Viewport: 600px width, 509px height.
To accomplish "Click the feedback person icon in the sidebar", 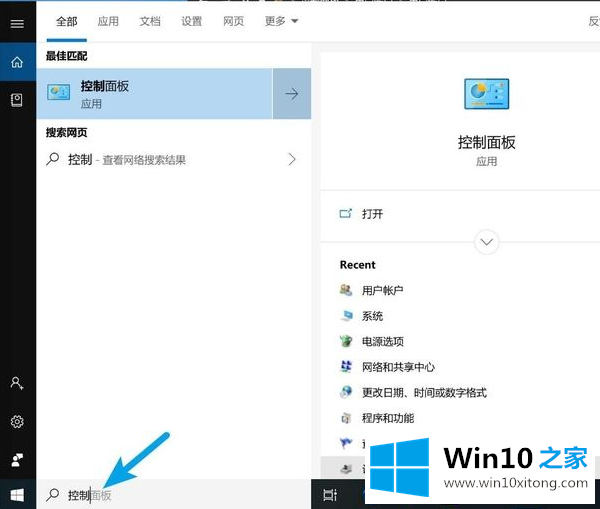I will tap(17, 460).
